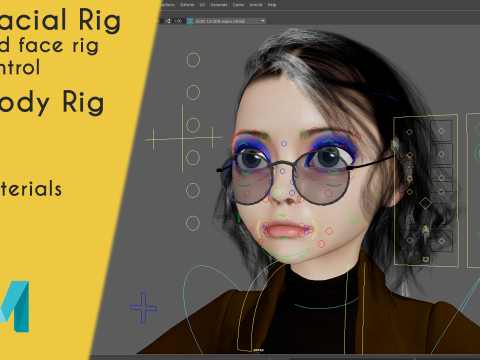
Task: Click the gamma icon beside the 1.00 field
Action: click(x=168, y=21)
